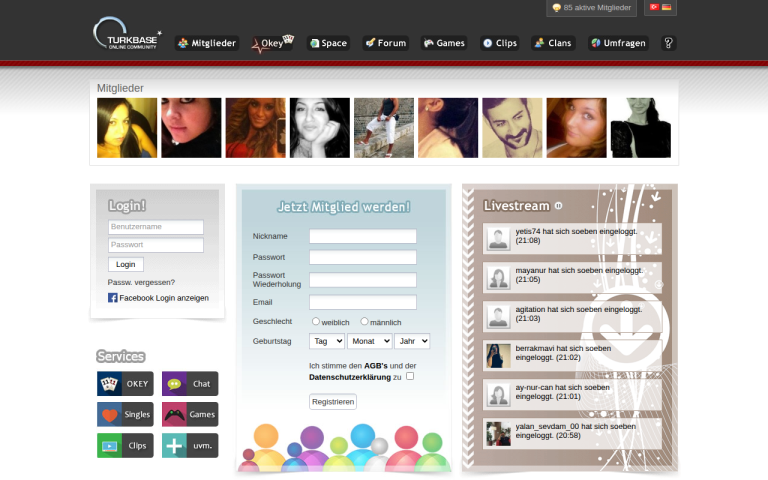
Task: Click the mayanur login entry text
Action: click(579, 275)
